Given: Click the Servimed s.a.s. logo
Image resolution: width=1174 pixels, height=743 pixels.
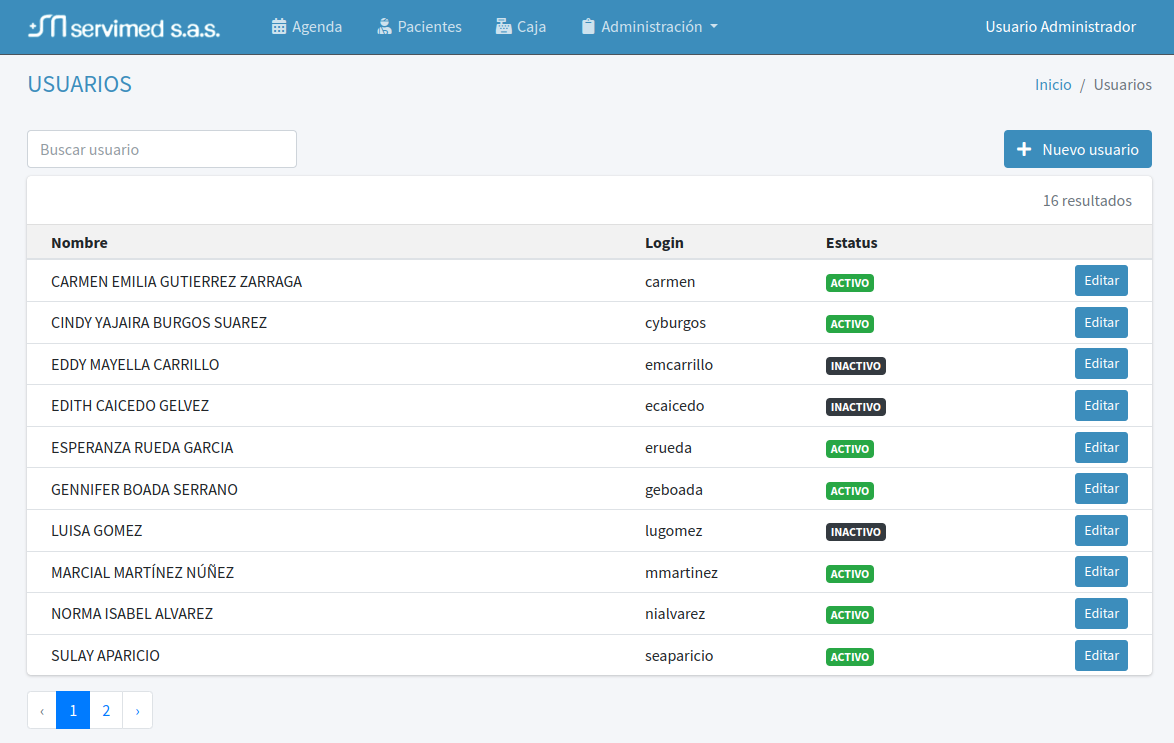Looking at the screenshot, I should [x=124, y=27].
